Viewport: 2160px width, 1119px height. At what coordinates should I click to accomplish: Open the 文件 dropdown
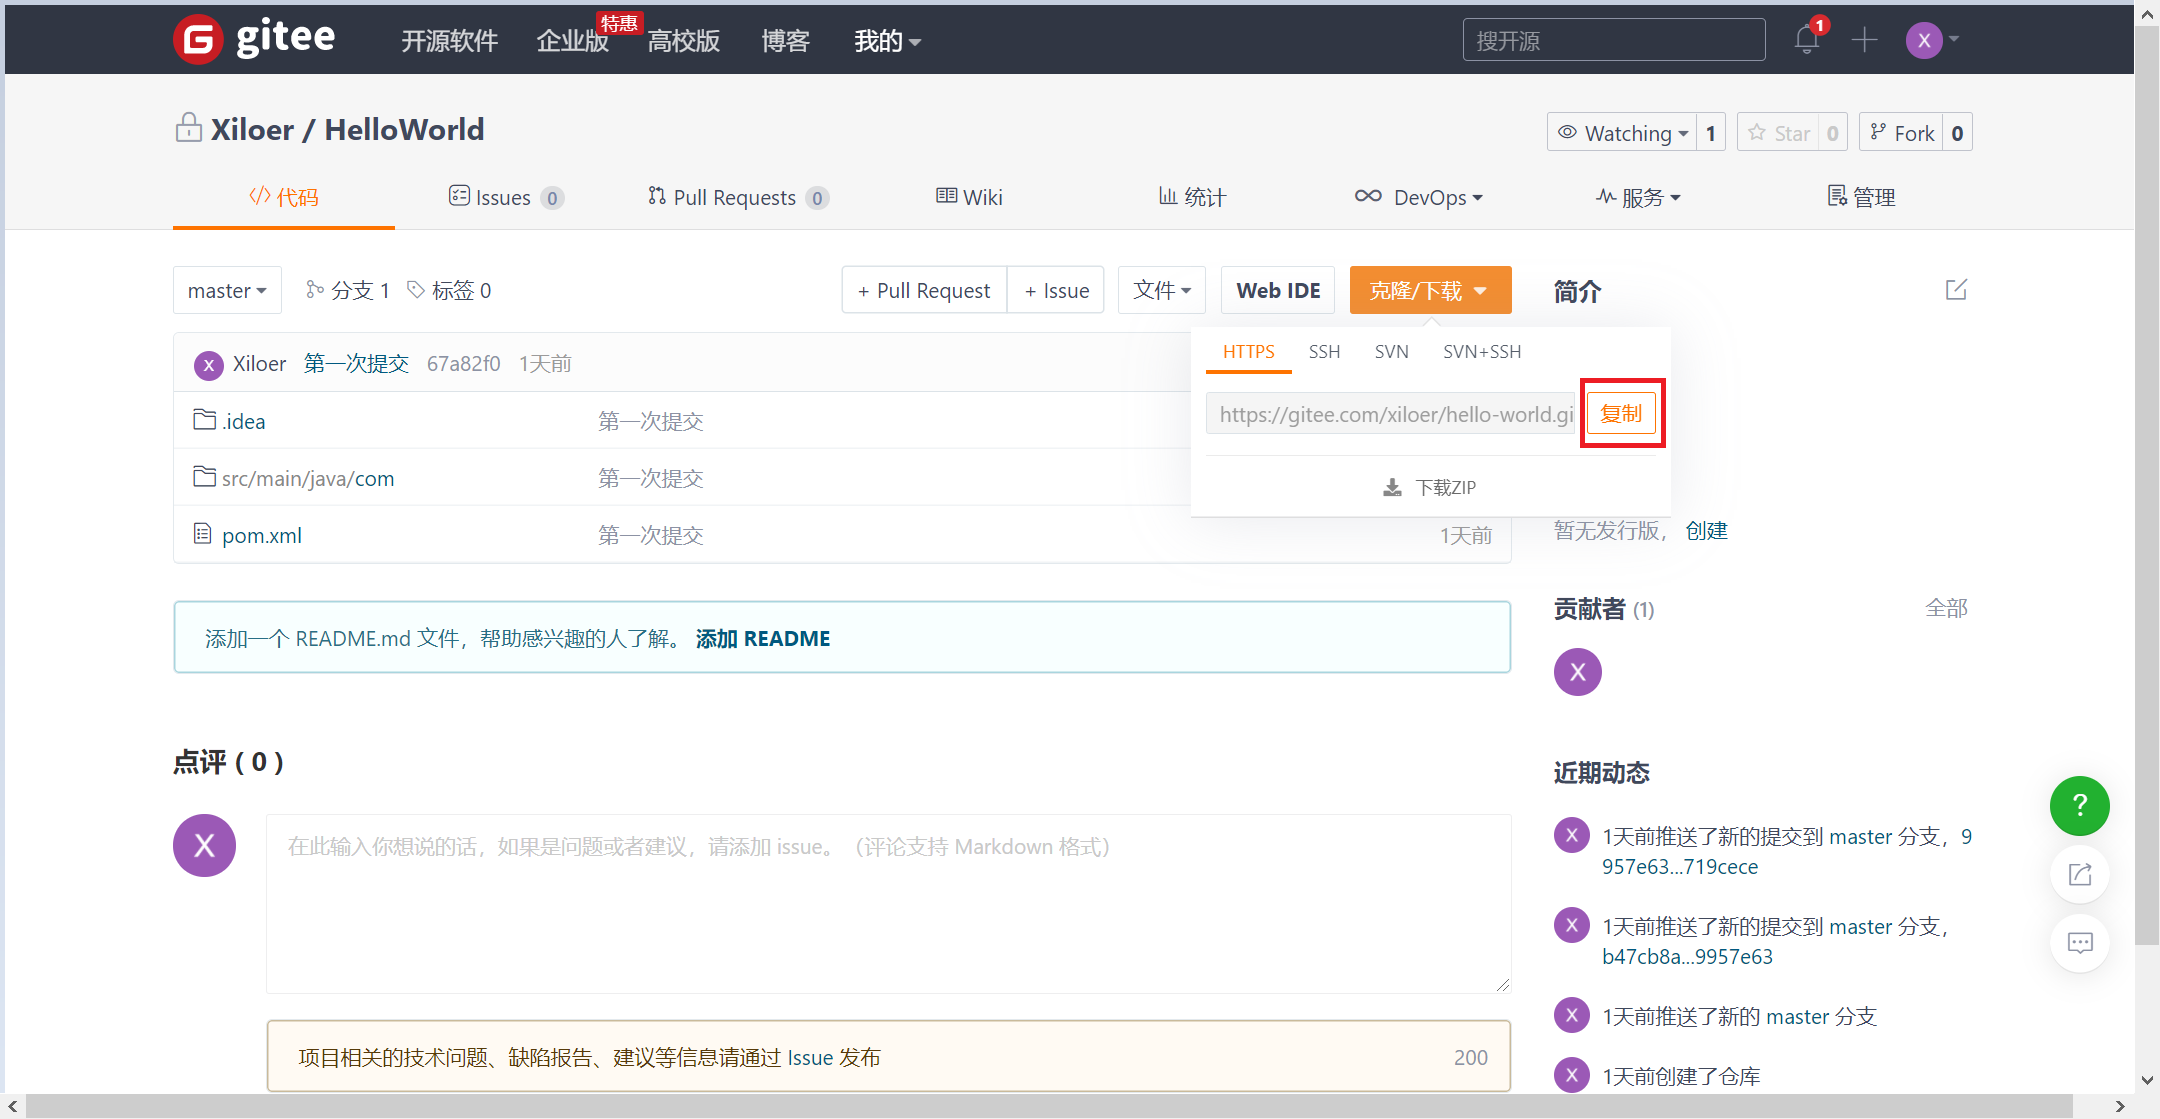[x=1162, y=290]
